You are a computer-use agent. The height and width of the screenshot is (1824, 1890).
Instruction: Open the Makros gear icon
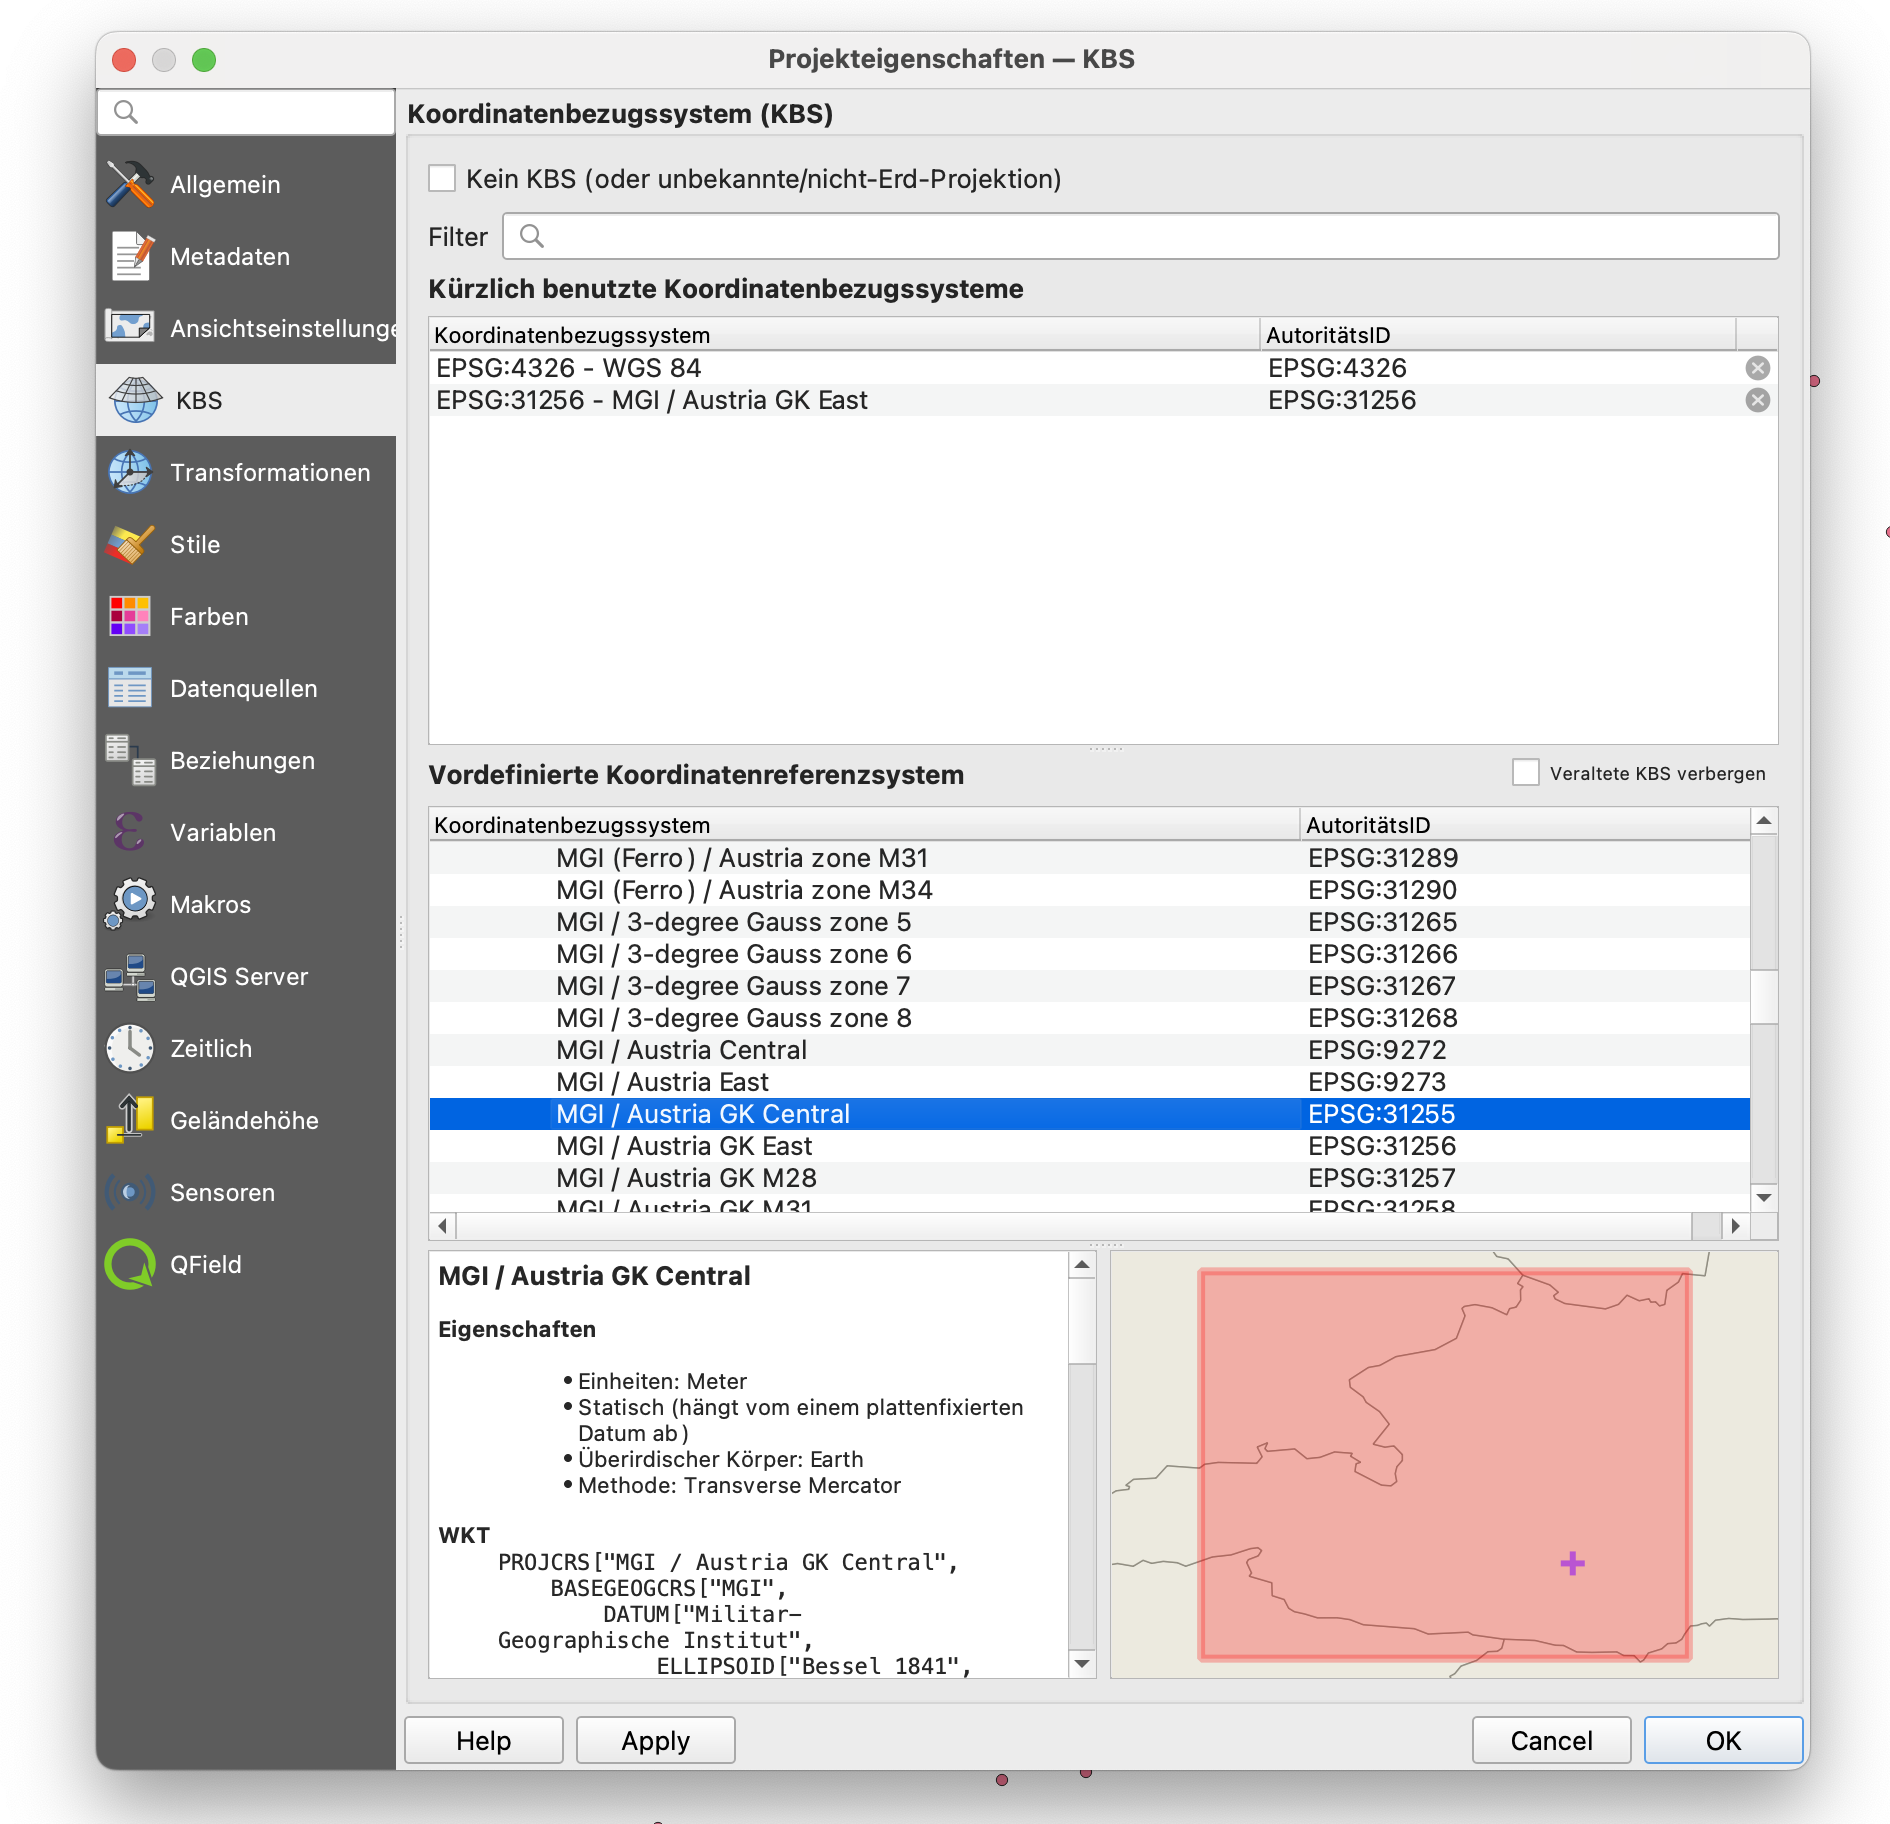(x=131, y=904)
